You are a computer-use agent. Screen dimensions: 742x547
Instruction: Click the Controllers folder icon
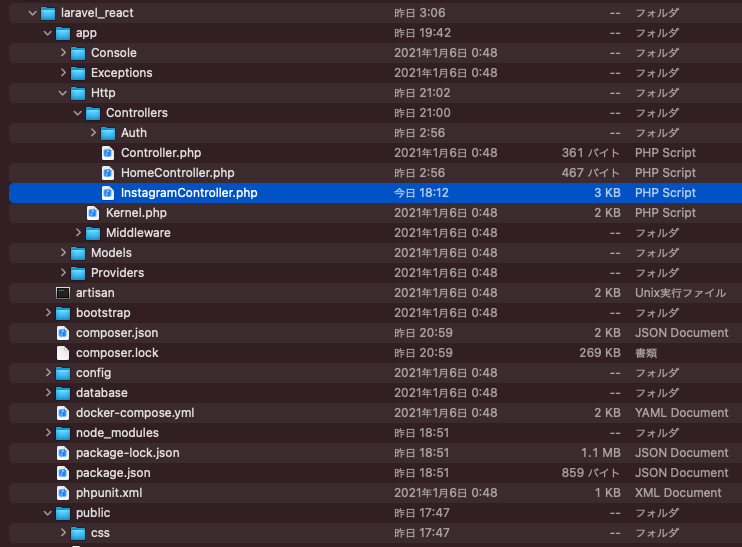pos(93,113)
